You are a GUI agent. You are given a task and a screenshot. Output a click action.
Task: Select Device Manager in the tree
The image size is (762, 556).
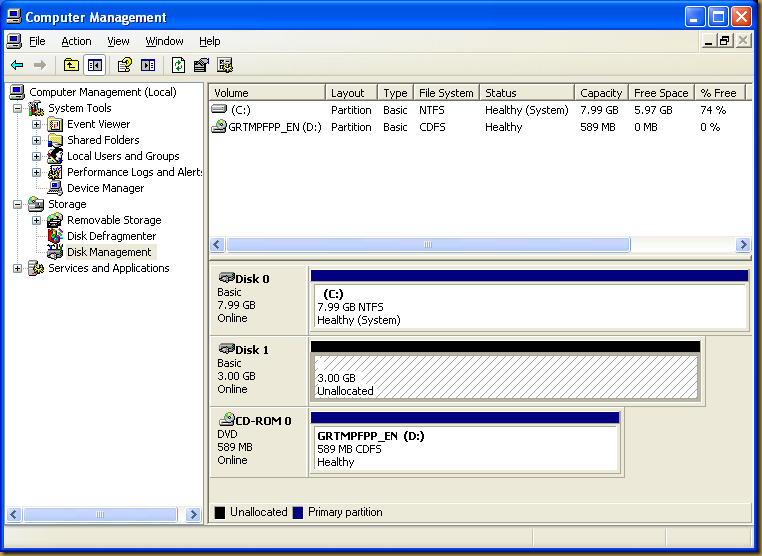click(x=105, y=188)
